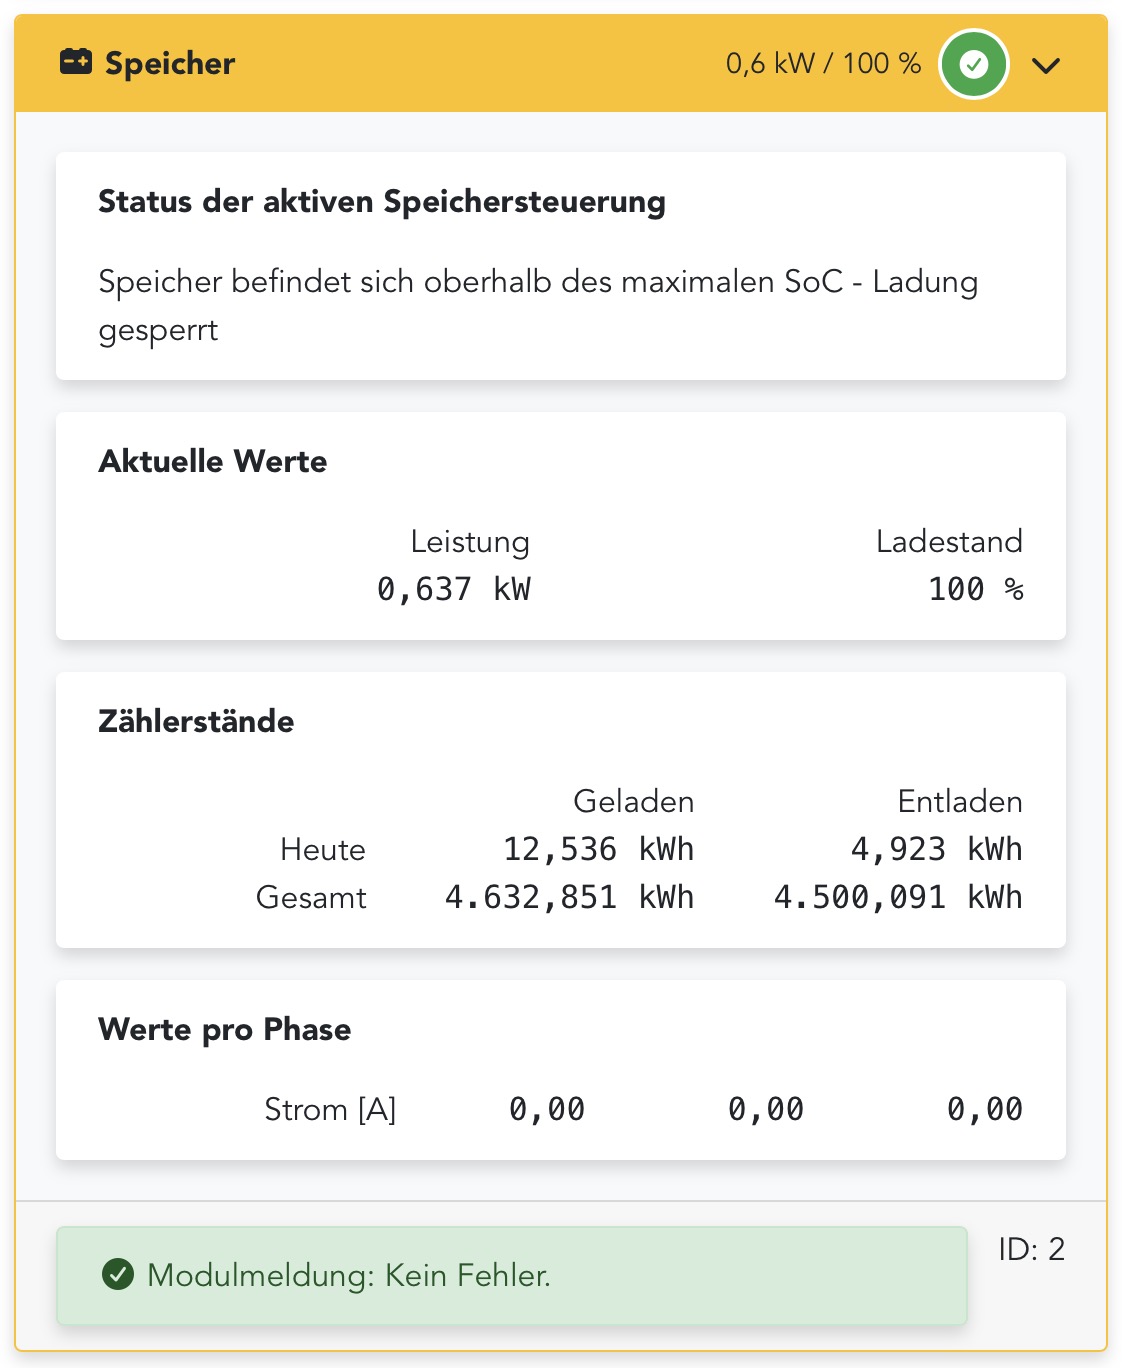Click the header summary 0,6 kW / 100 %

tap(823, 64)
